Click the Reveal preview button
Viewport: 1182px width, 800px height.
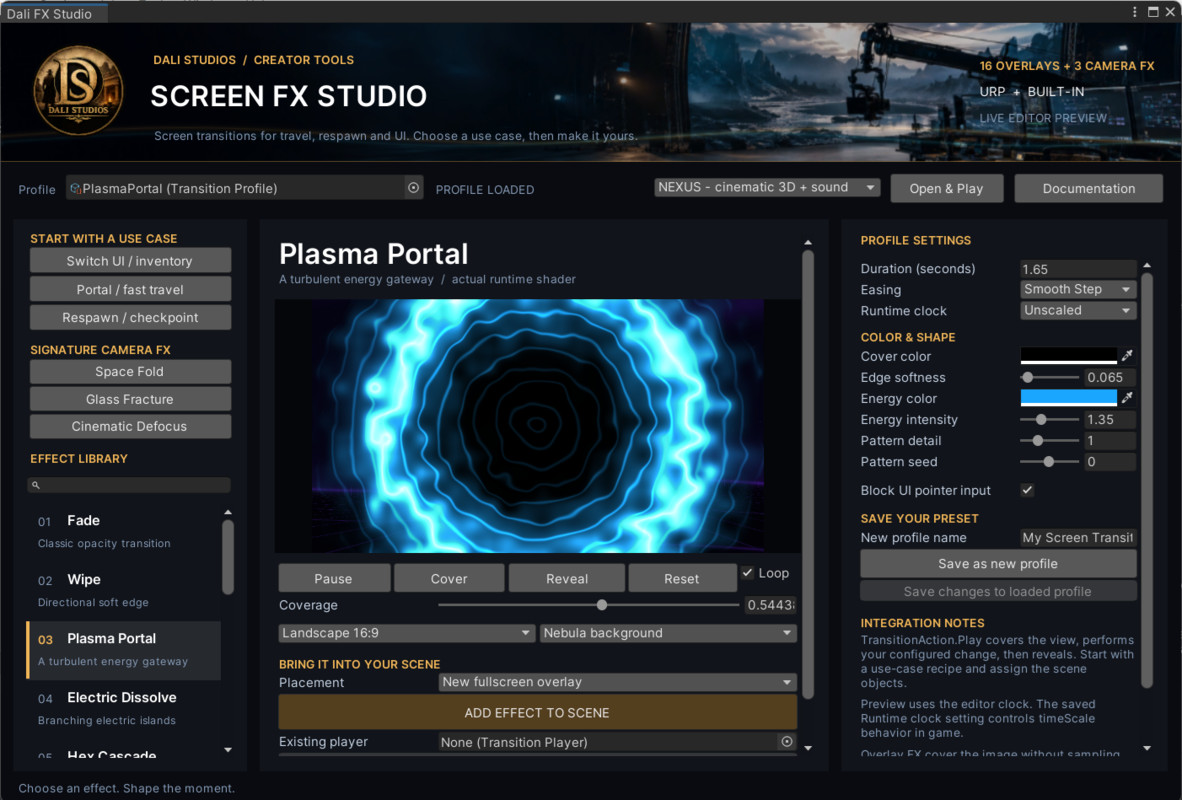(567, 578)
